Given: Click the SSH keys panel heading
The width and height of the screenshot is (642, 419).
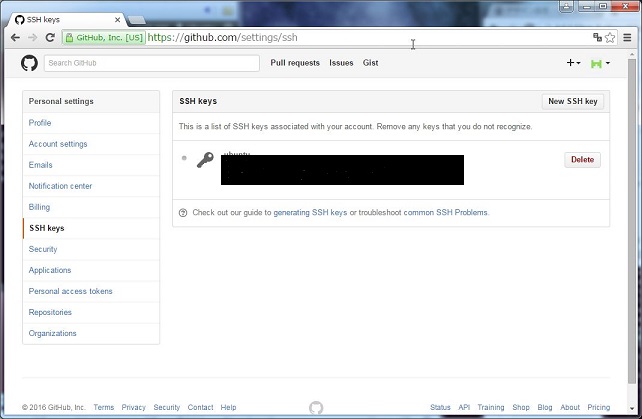Looking at the screenshot, I should (x=198, y=102).
